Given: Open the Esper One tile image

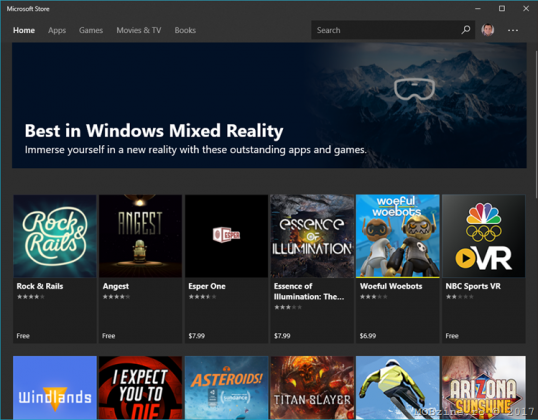Looking at the screenshot, I should point(226,236).
